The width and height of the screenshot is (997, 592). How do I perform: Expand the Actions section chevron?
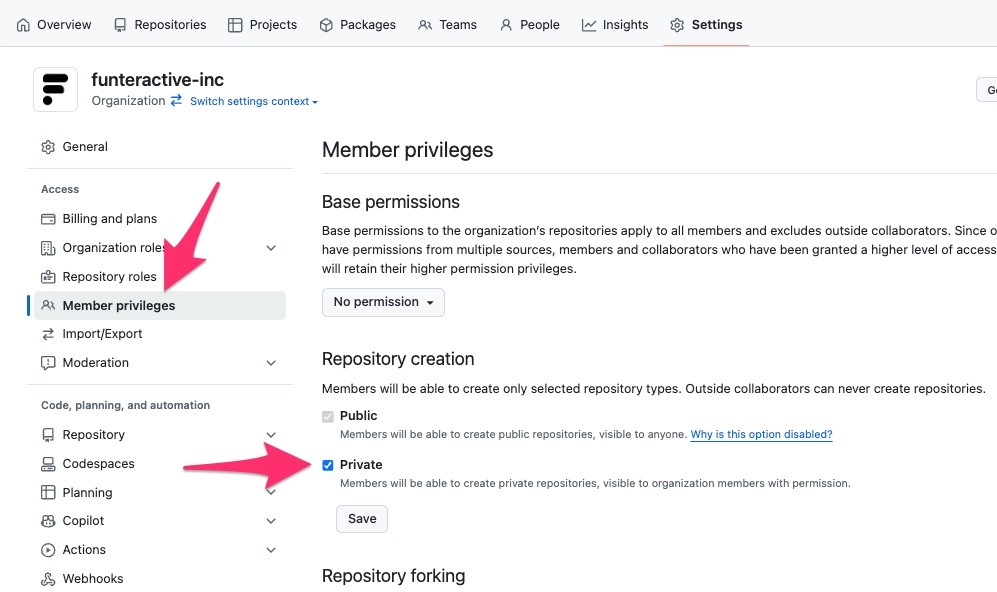pos(271,550)
